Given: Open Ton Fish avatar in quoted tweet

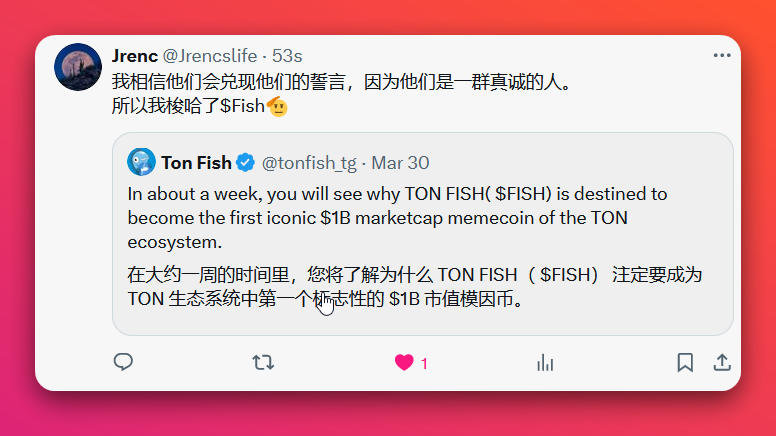Looking at the screenshot, I should pyautogui.click(x=141, y=162).
